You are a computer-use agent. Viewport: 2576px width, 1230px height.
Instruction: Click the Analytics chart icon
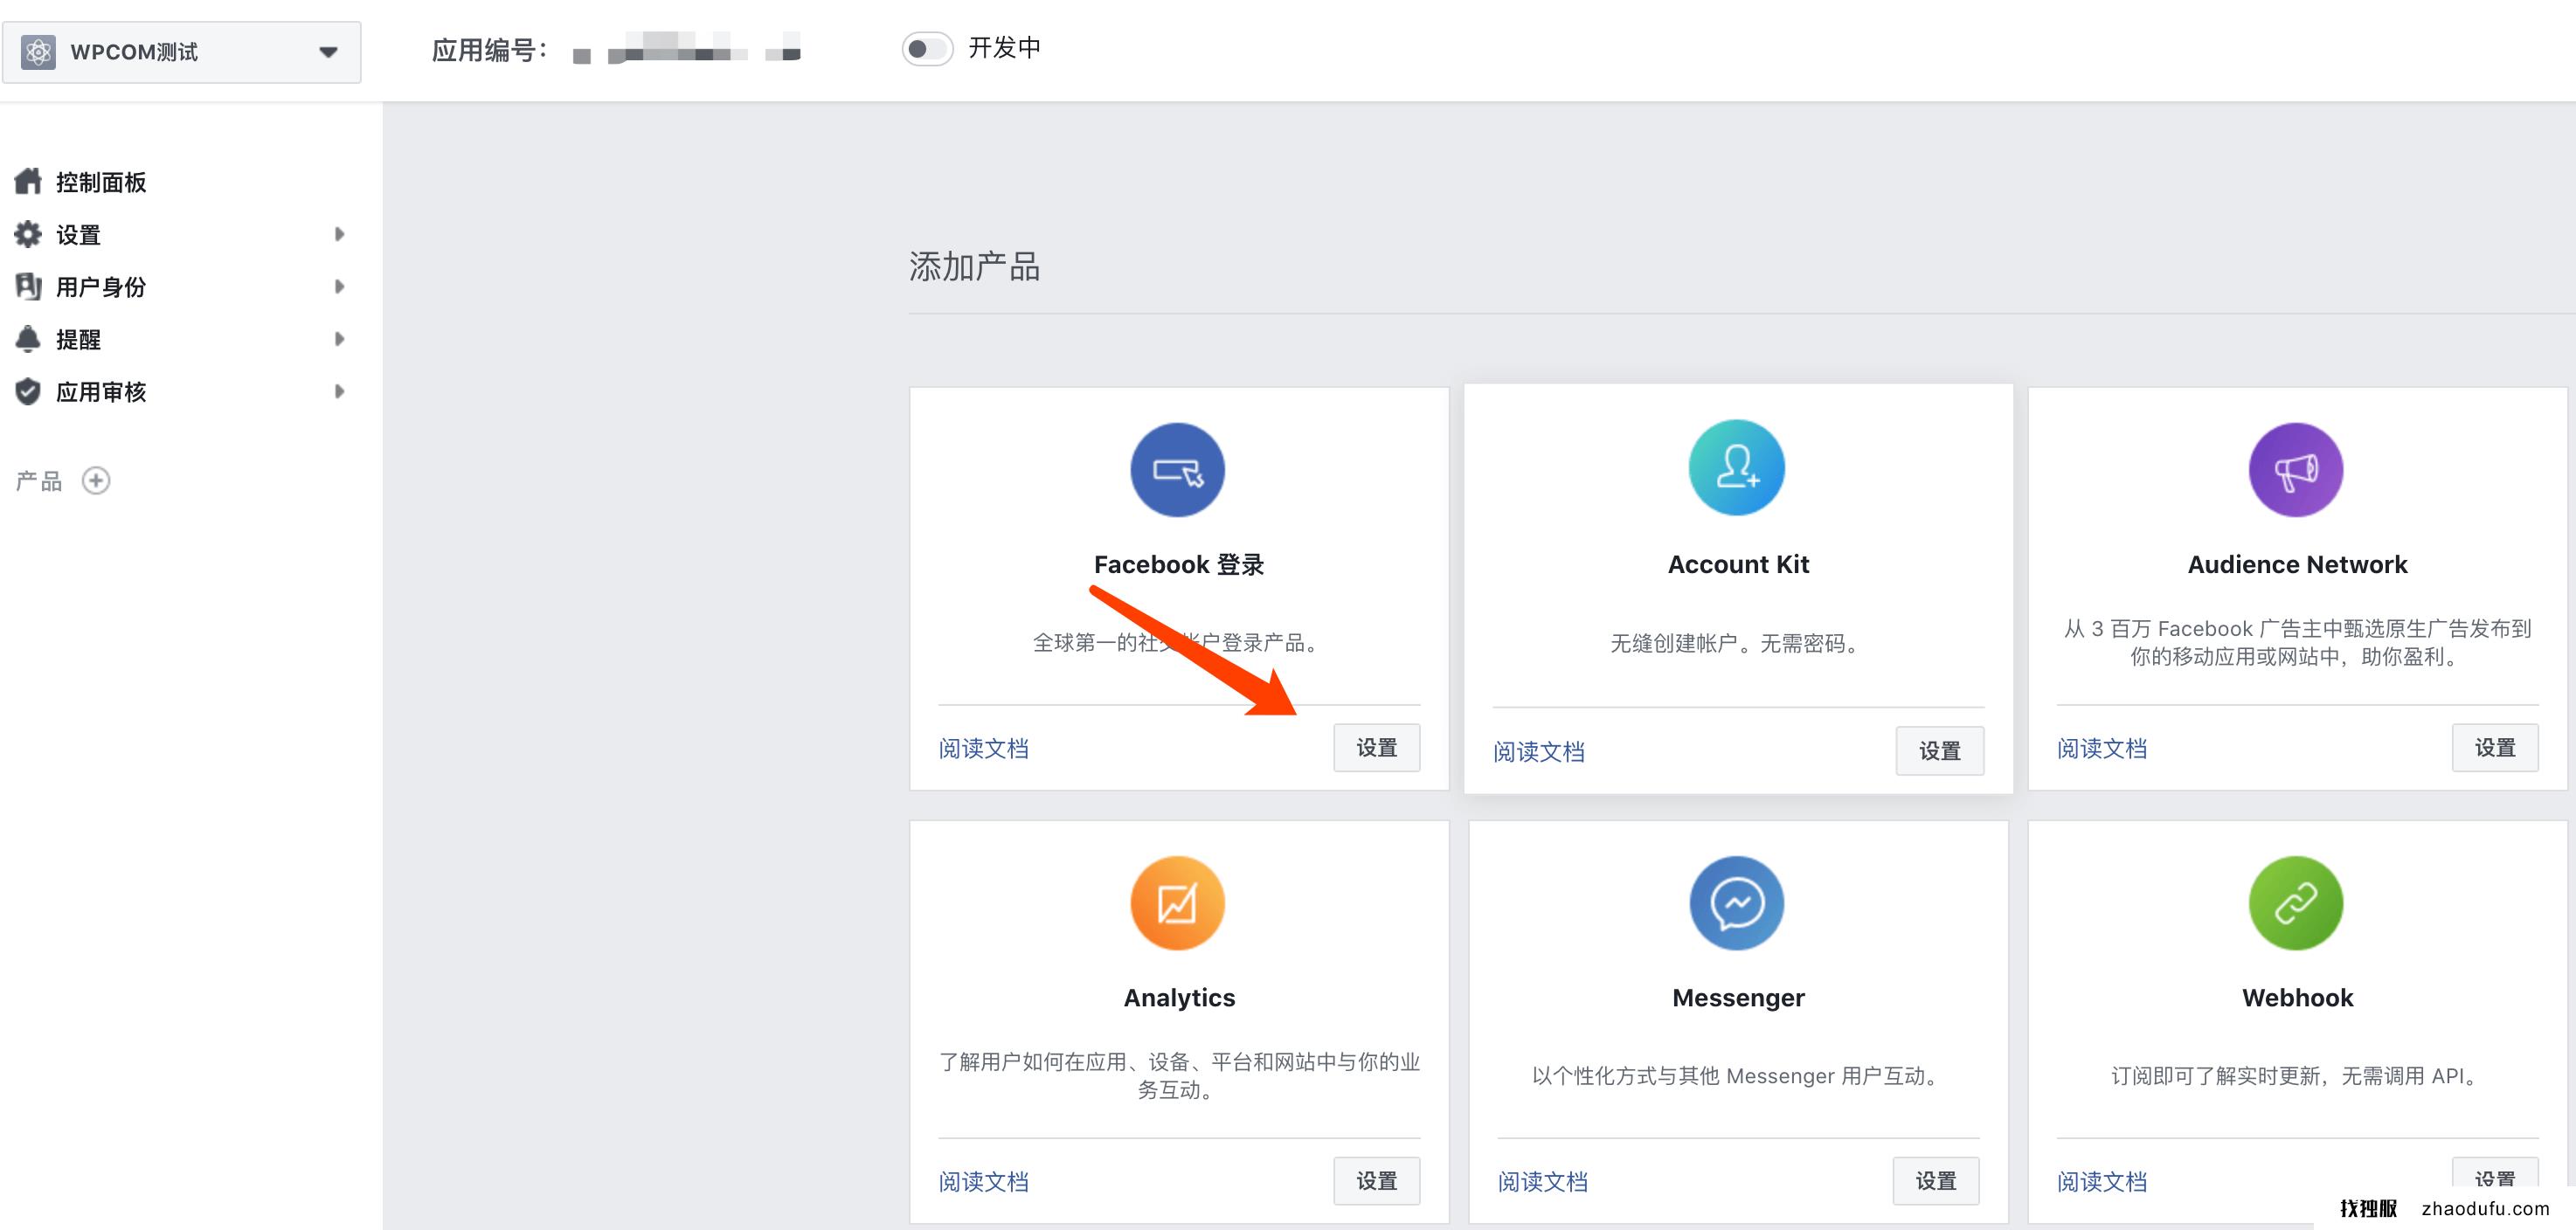pyautogui.click(x=1177, y=903)
